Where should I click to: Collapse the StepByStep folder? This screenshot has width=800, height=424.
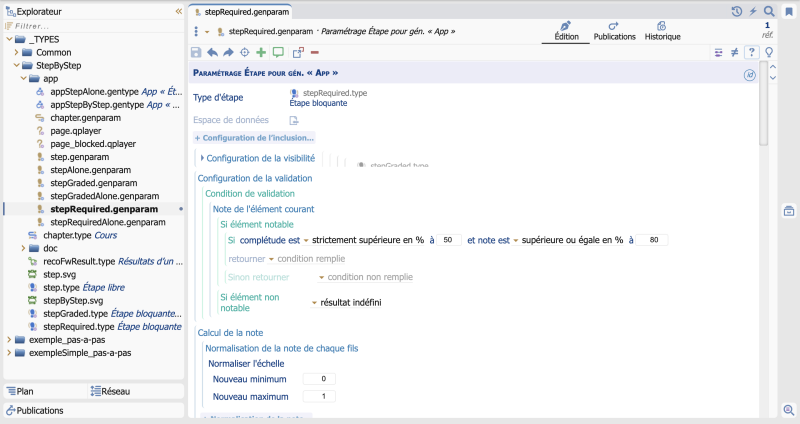16,65
